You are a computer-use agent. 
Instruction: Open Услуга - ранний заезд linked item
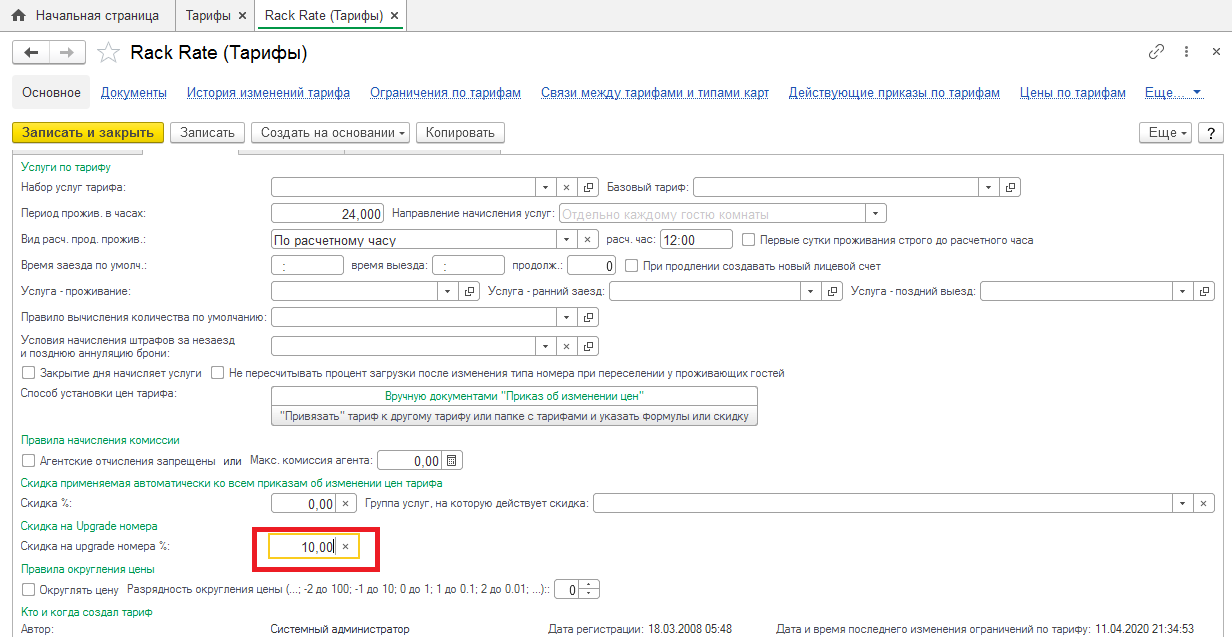point(833,291)
